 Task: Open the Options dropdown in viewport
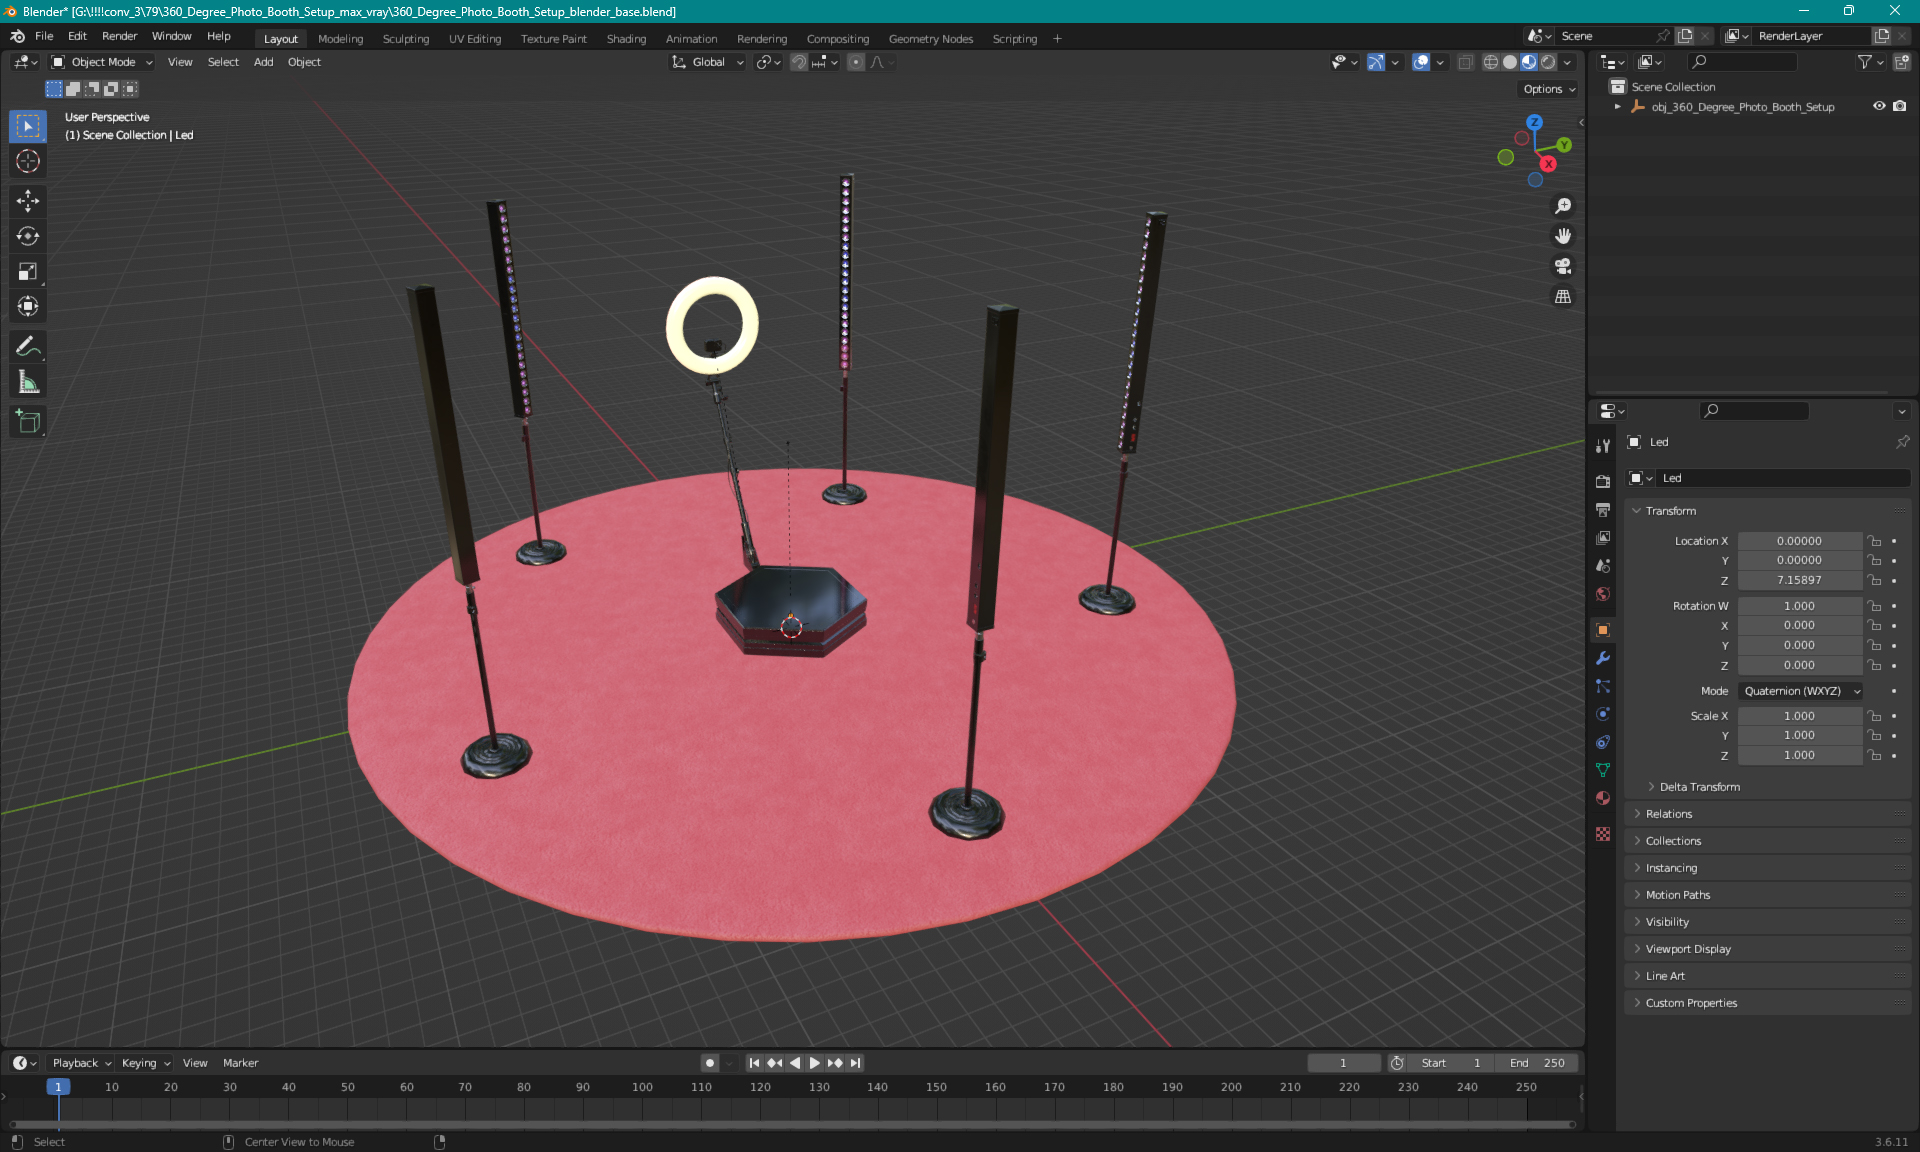(1549, 89)
